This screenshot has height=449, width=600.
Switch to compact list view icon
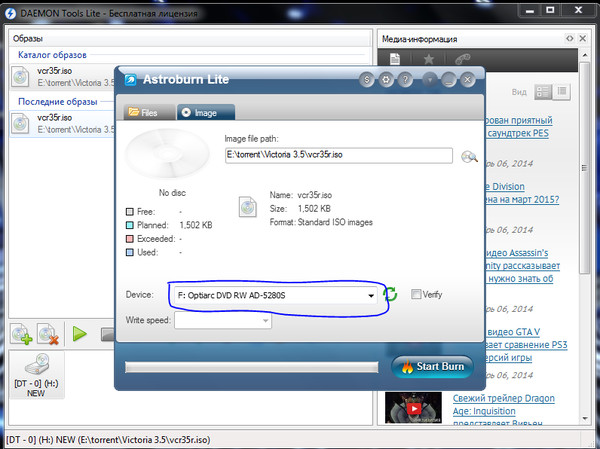coord(562,91)
